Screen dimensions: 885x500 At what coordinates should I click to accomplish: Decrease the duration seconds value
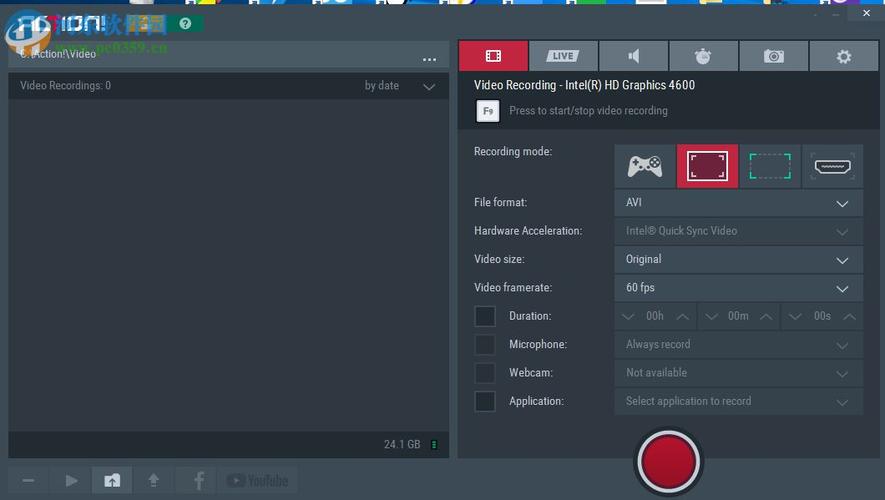pos(795,317)
